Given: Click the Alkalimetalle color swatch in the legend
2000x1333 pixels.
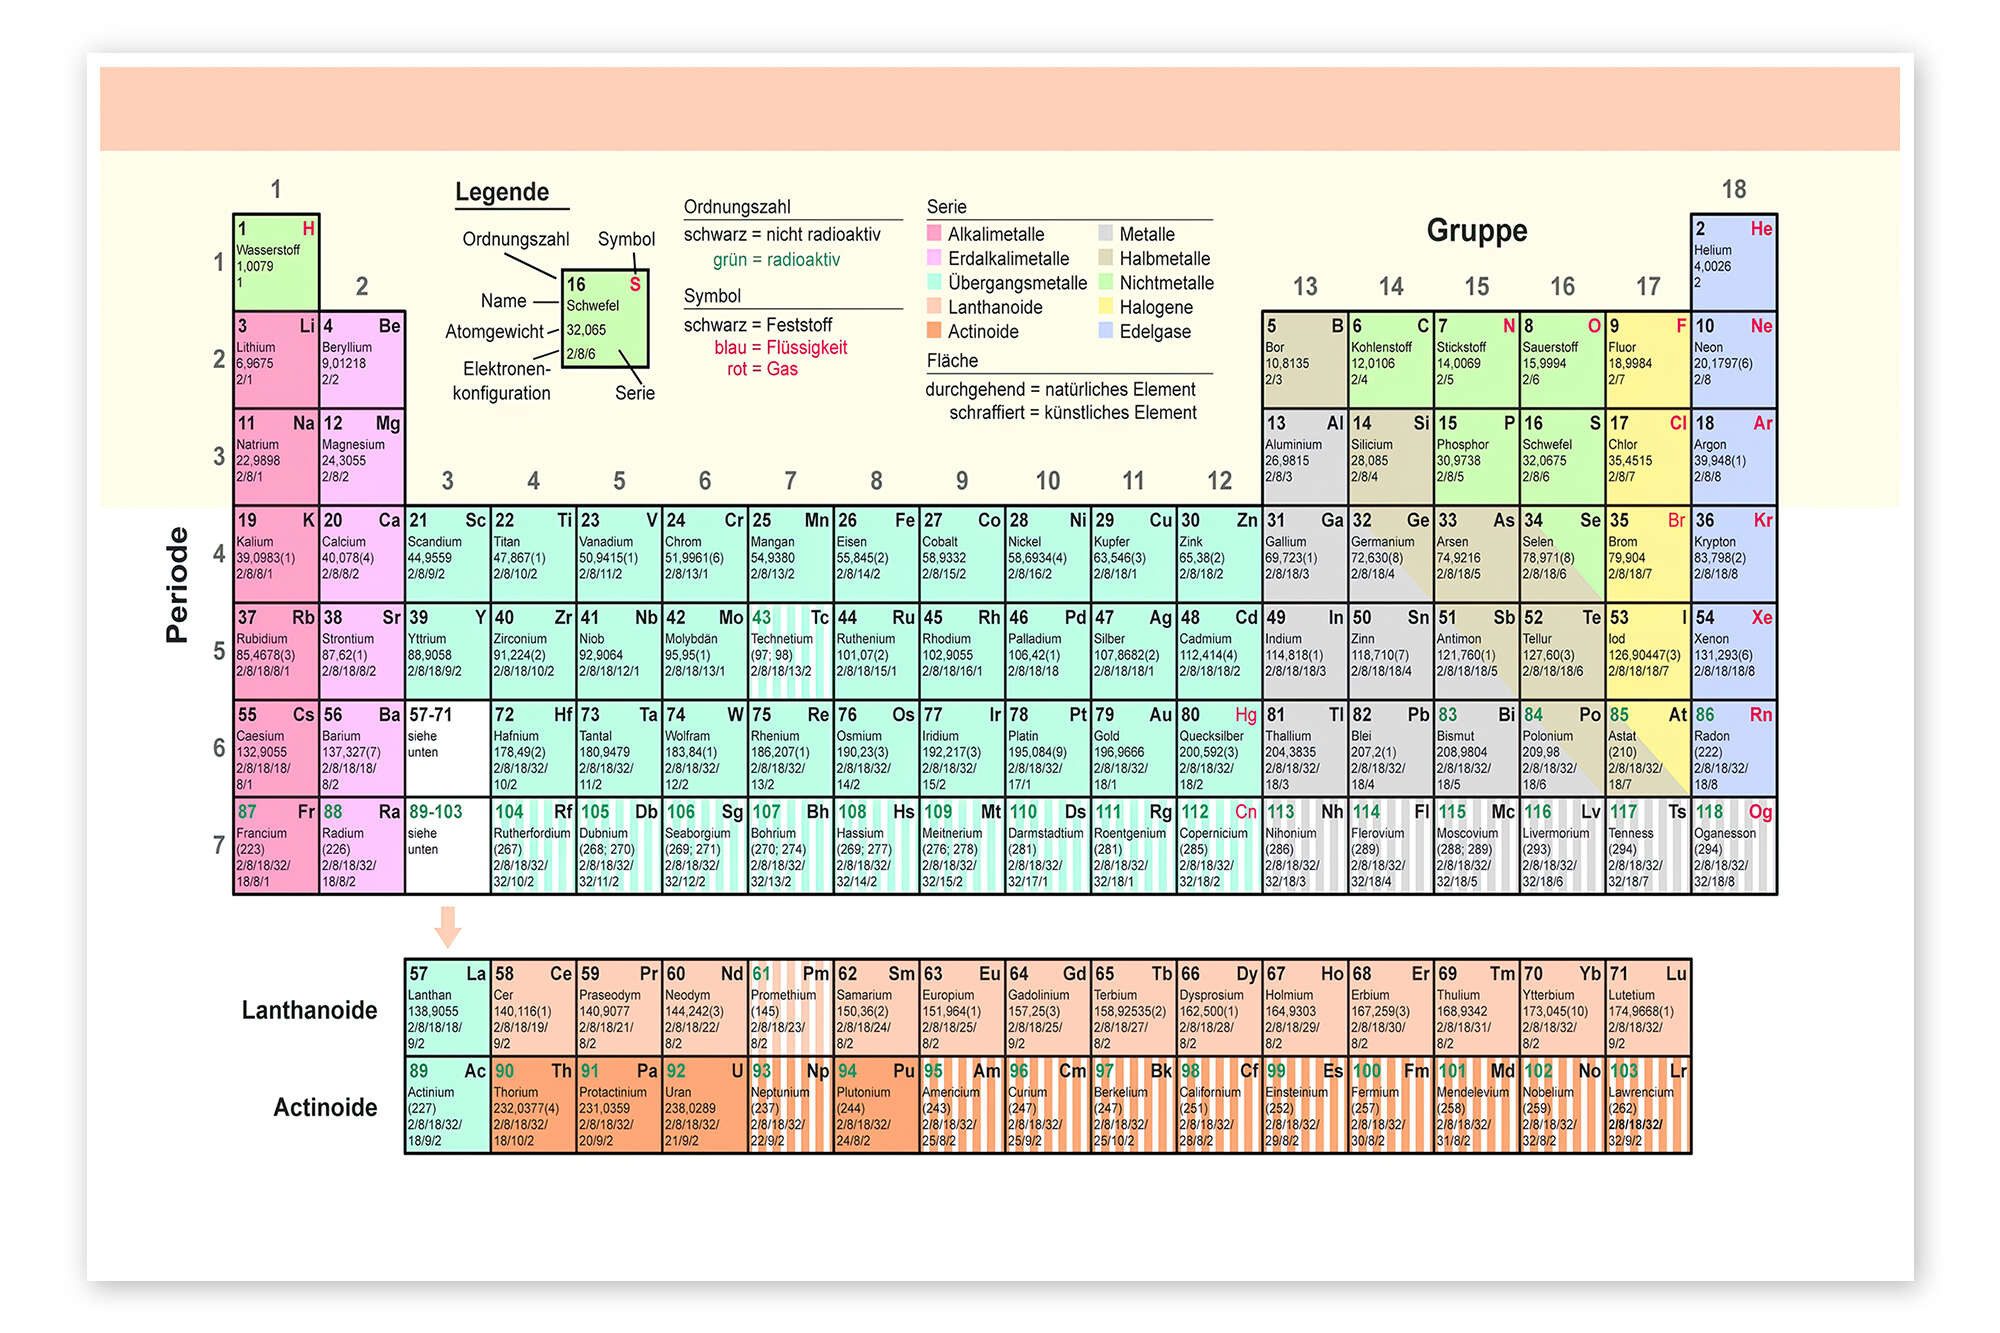Looking at the screenshot, I should 934,233.
